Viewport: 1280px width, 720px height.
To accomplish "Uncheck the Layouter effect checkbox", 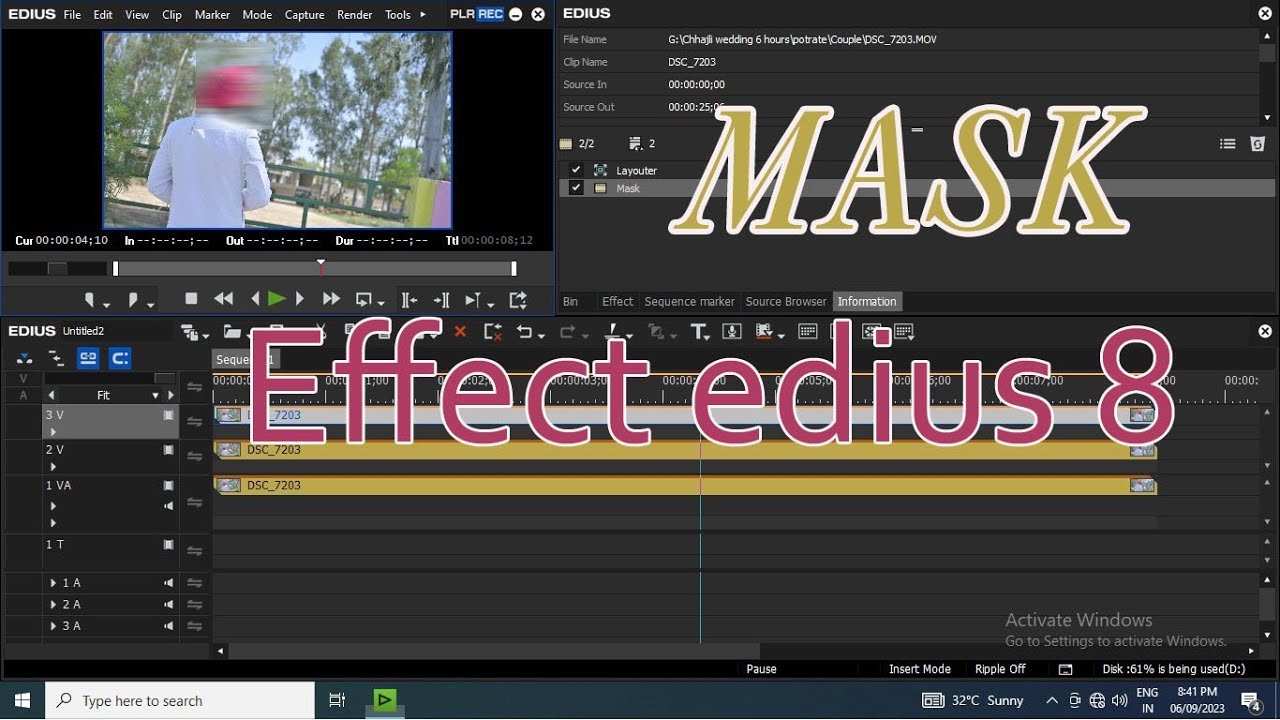I will tap(575, 170).
